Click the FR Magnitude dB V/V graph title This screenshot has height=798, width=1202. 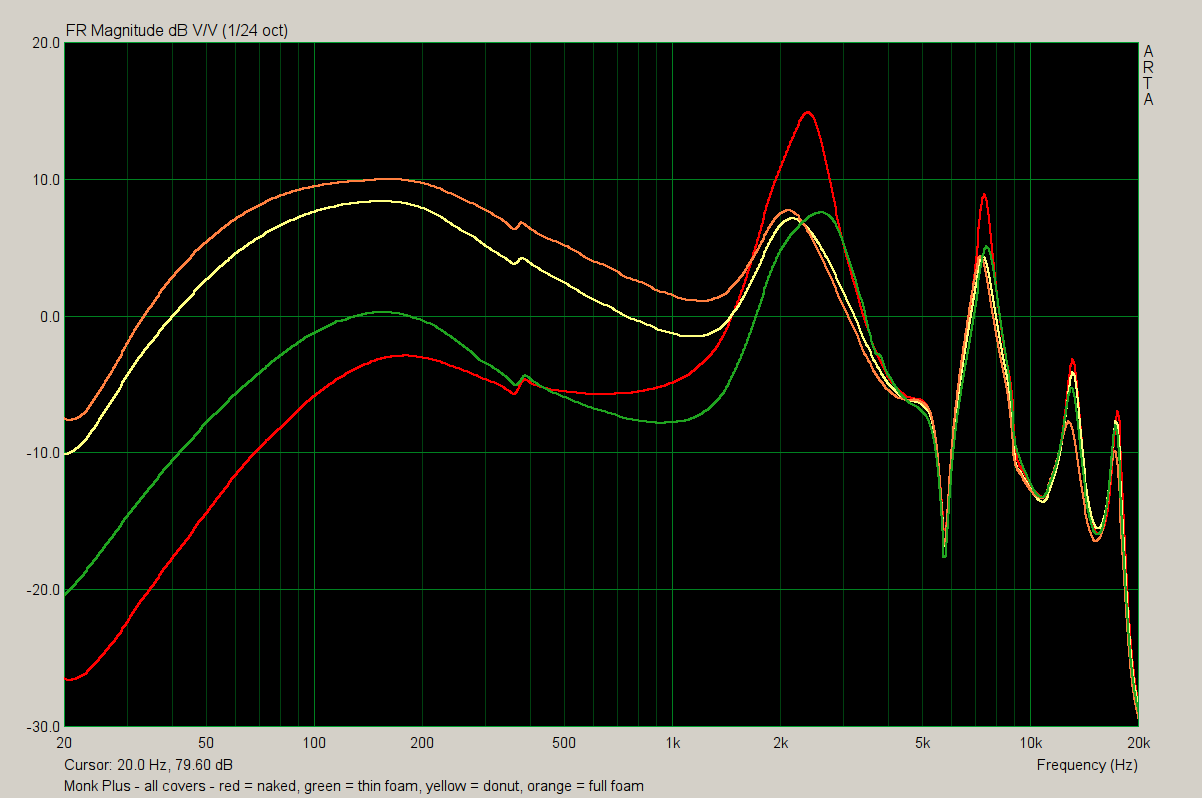[176, 31]
